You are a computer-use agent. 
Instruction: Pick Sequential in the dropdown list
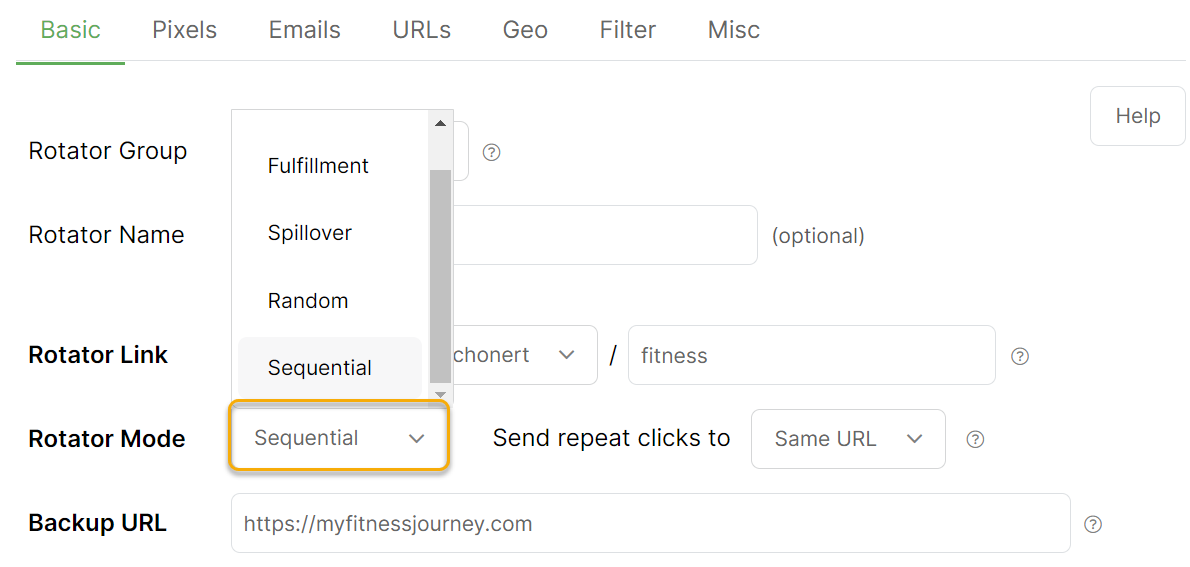(329, 368)
